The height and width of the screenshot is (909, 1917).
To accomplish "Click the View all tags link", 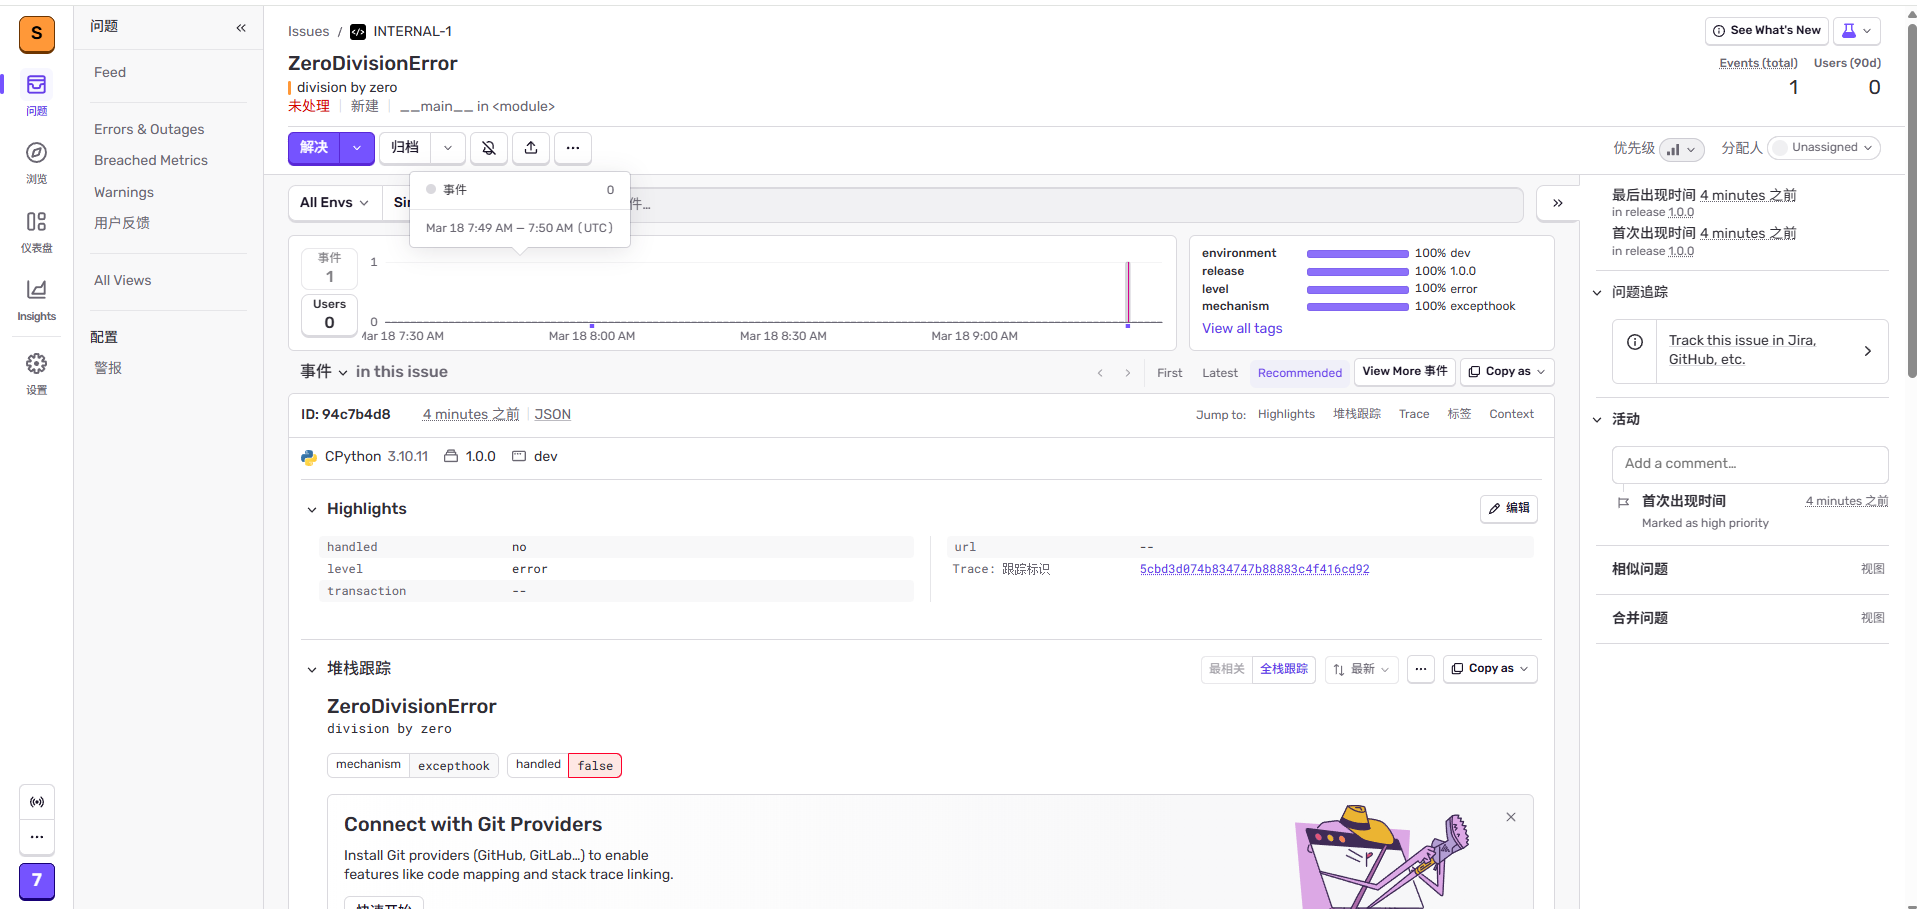I will 1241,328.
